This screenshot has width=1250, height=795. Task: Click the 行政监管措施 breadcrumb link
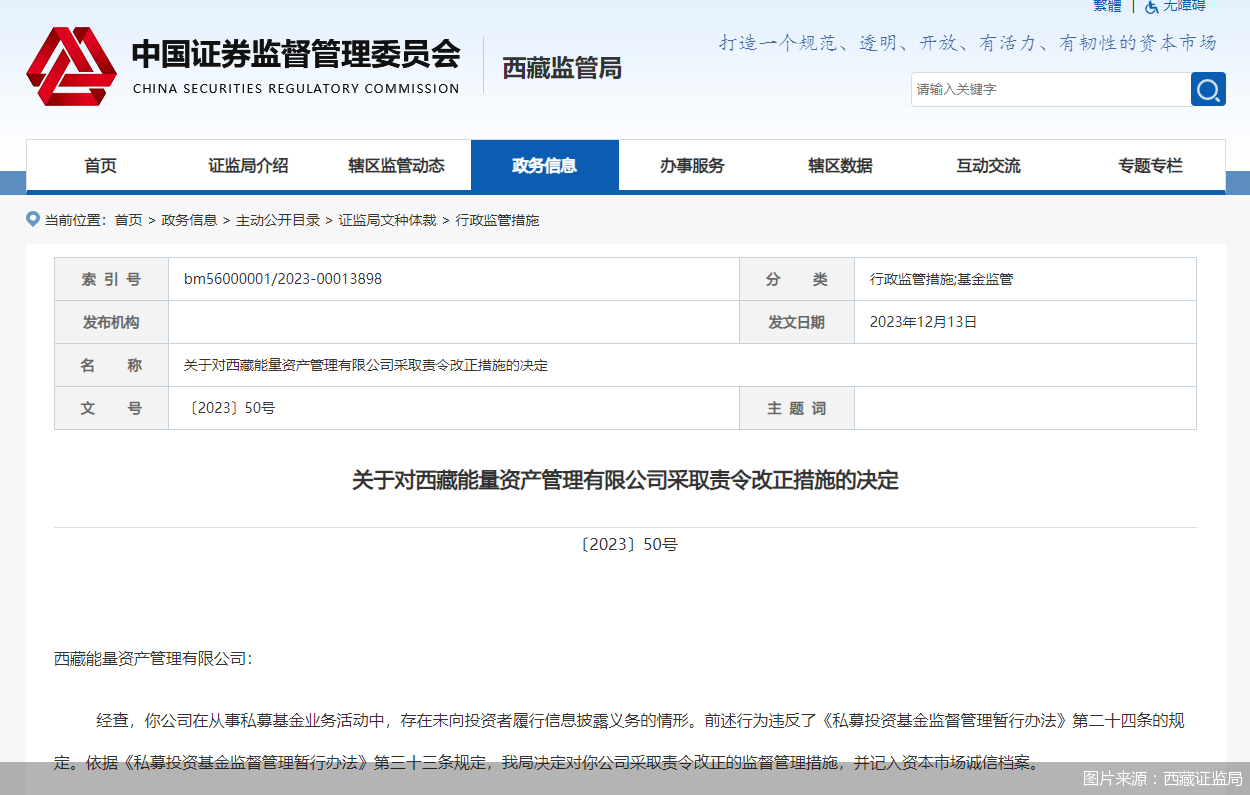pos(497,220)
